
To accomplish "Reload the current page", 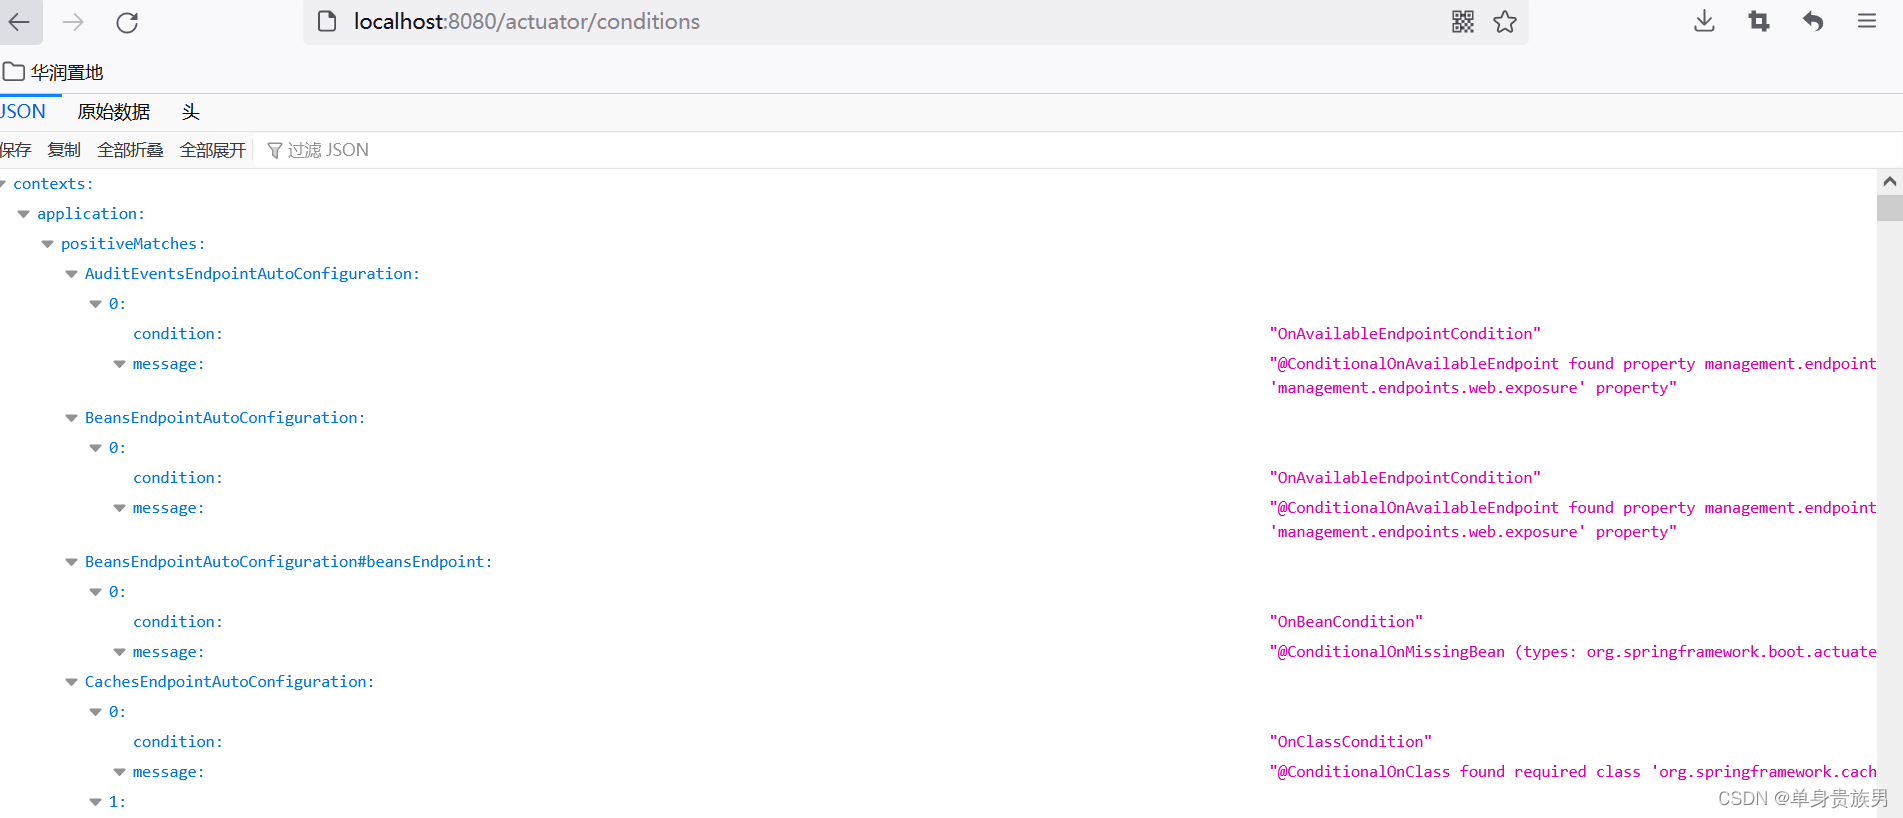I will (x=127, y=22).
